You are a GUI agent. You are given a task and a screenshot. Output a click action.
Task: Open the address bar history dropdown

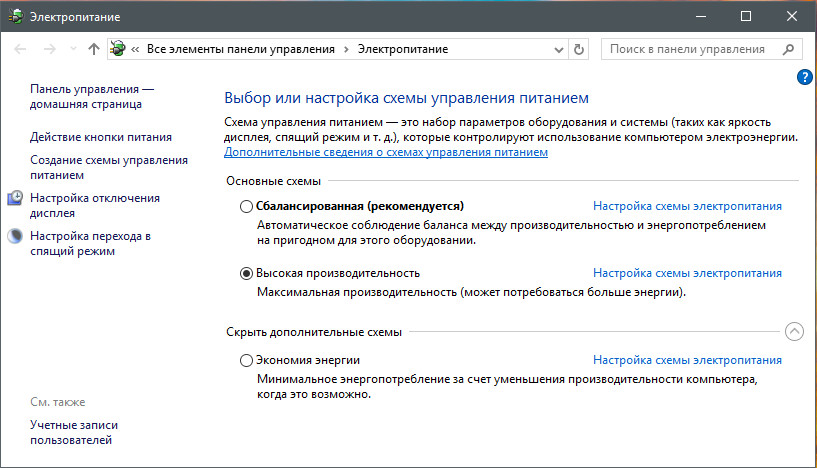[x=558, y=49]
